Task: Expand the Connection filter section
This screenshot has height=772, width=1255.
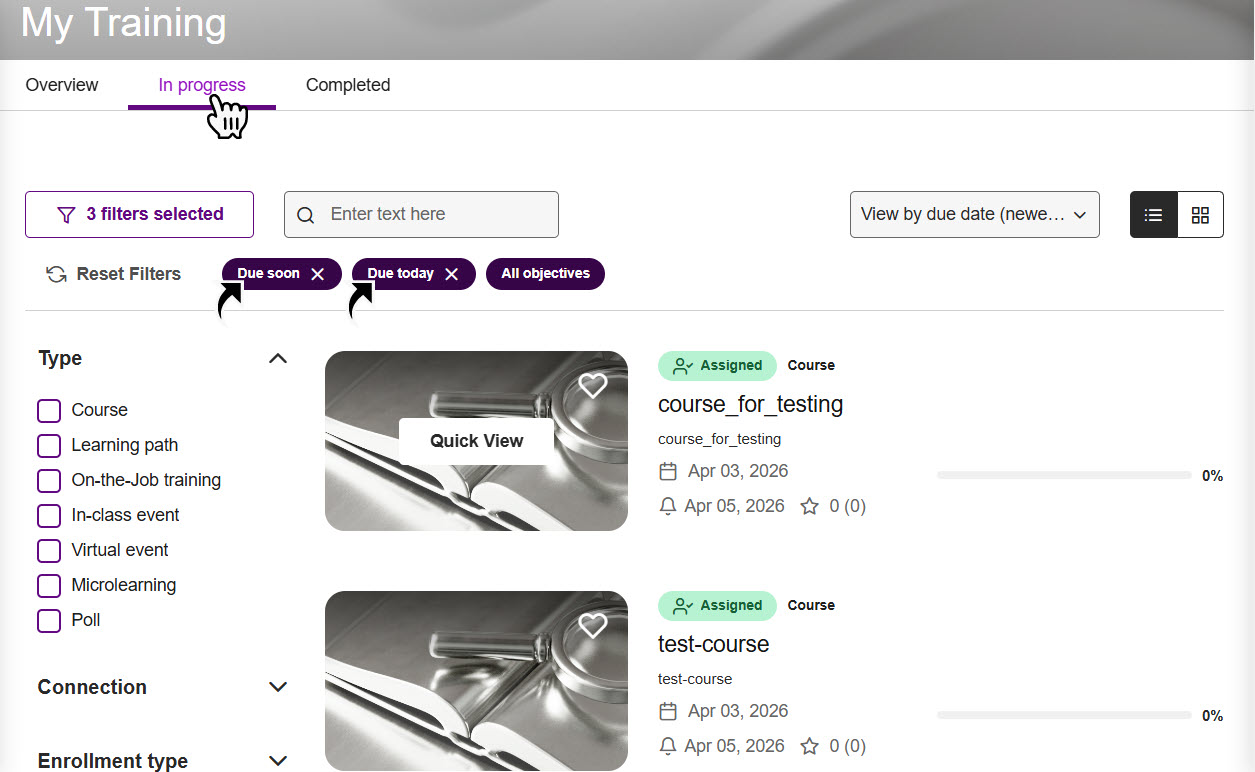Action: [278, 687]
